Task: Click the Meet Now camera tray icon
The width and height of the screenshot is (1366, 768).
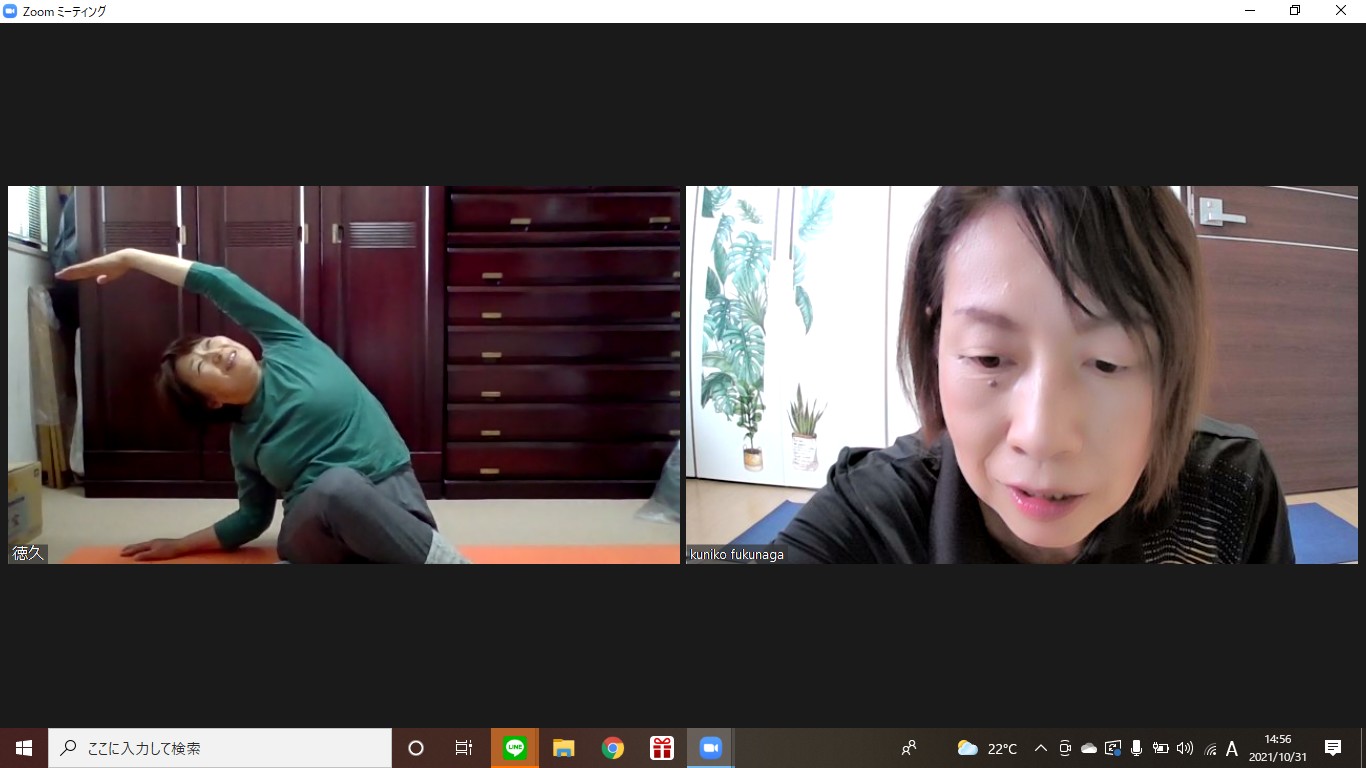Action: pyautogui.click(x=1065, y=748)
